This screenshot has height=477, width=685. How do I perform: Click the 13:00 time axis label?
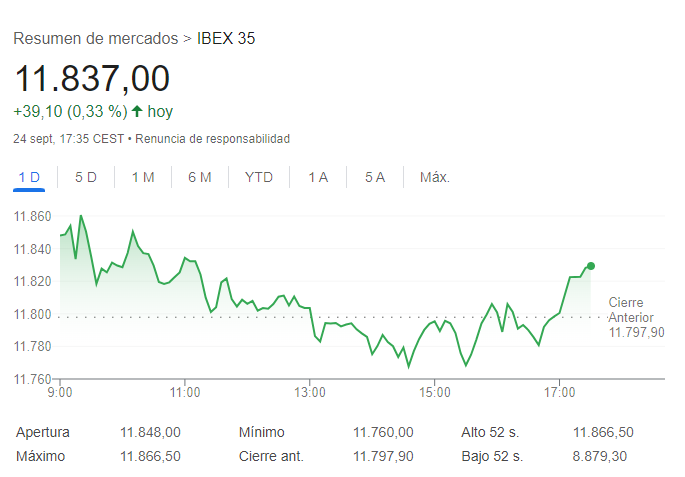310,391
